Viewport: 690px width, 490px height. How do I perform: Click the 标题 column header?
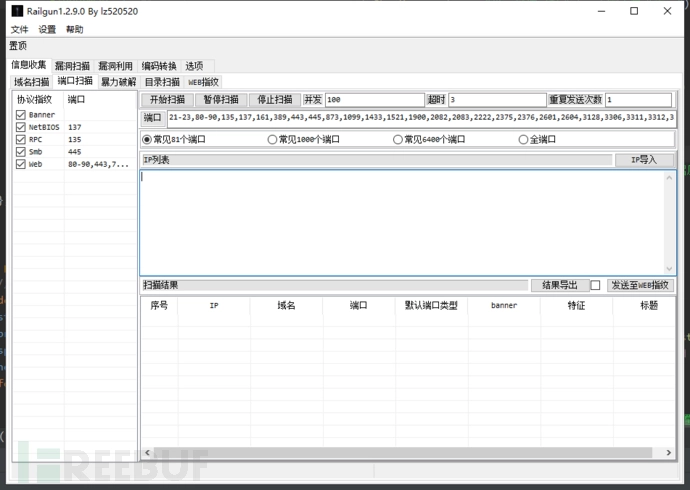[x=644, y=305]
